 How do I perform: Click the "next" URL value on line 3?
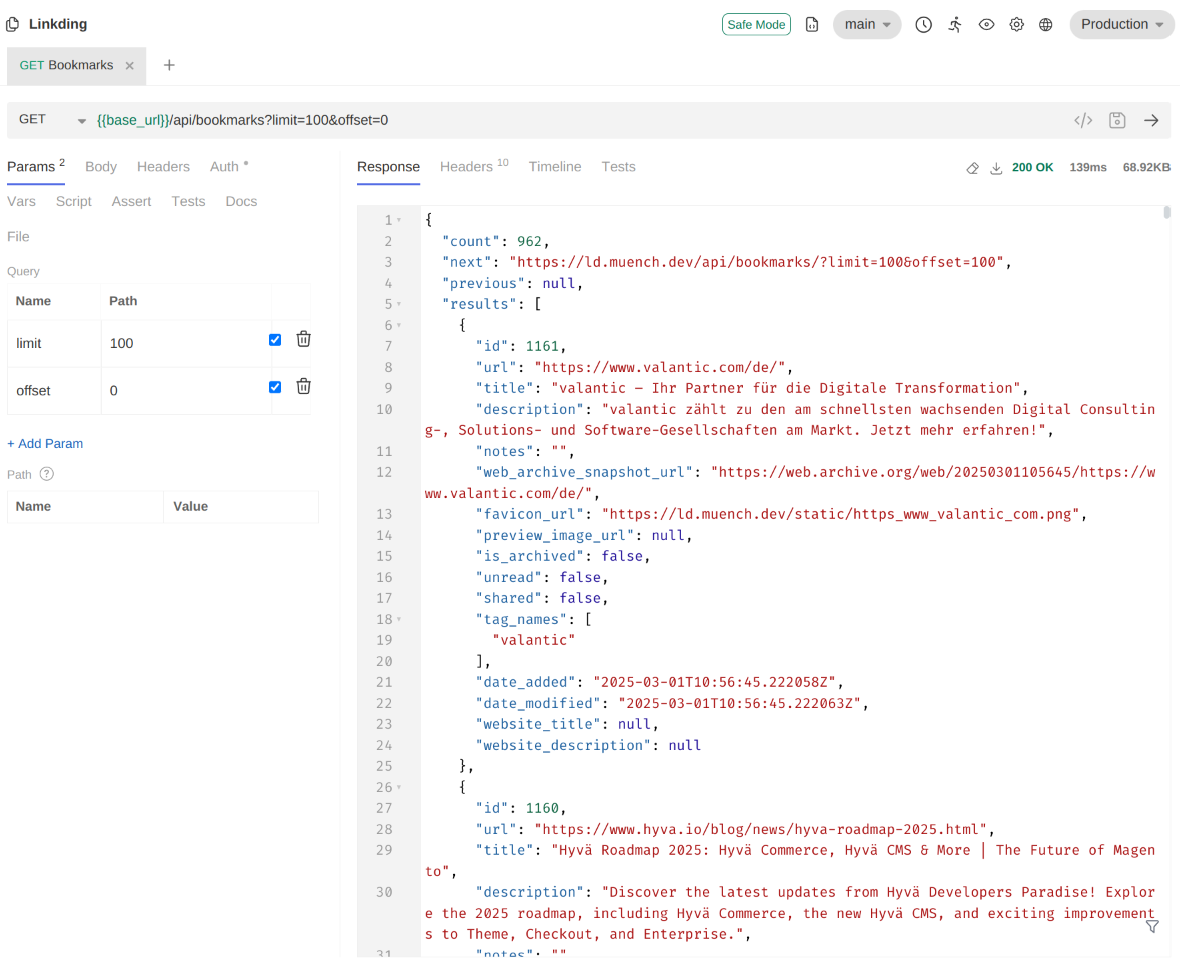[x=756, y=263]
